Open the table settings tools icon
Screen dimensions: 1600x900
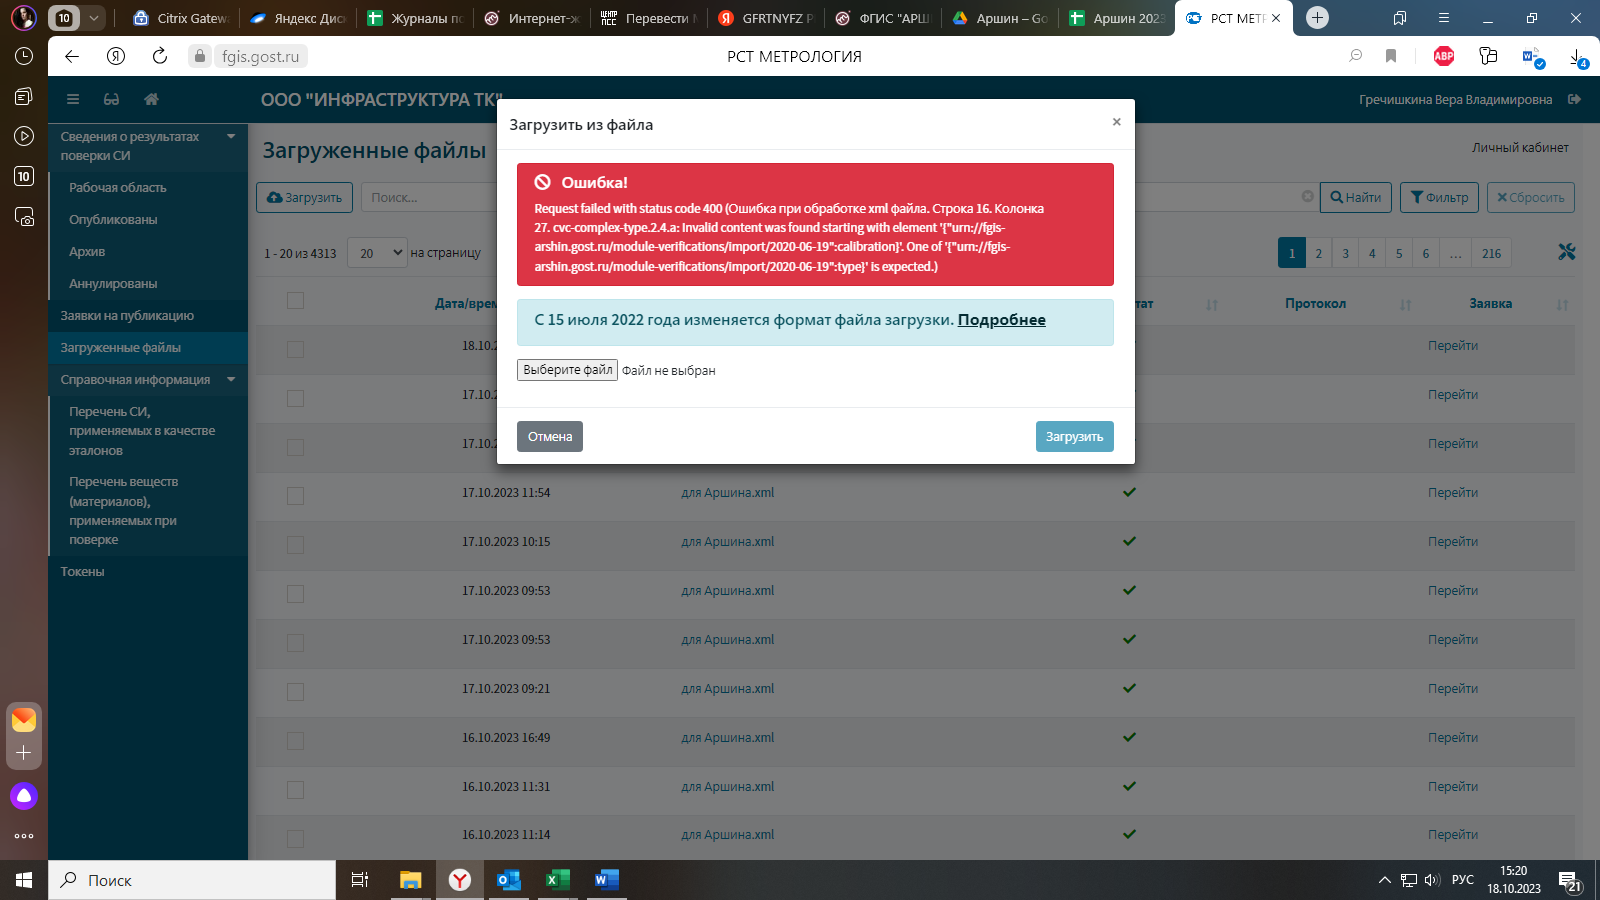[x=1566, y=252]
